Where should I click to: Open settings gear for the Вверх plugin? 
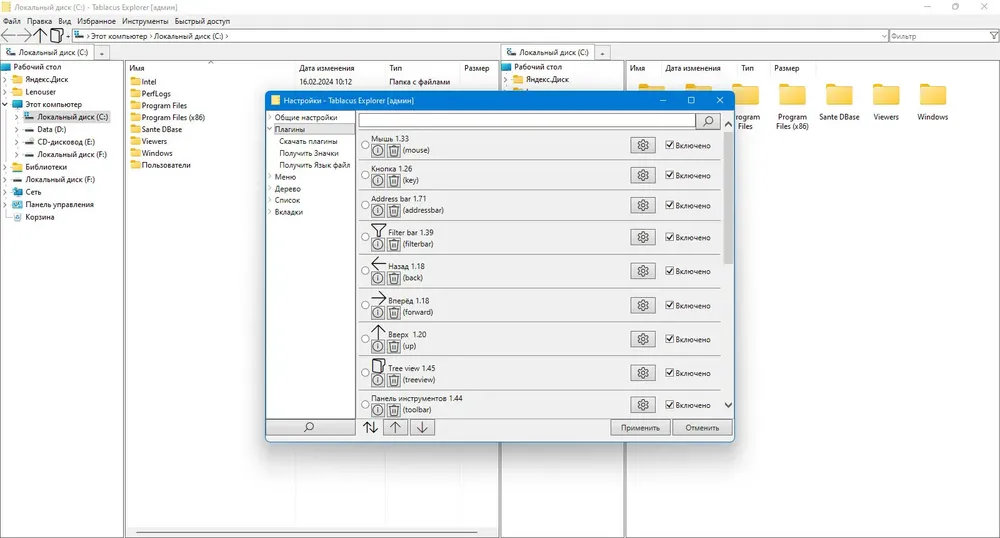pos(643,339)
